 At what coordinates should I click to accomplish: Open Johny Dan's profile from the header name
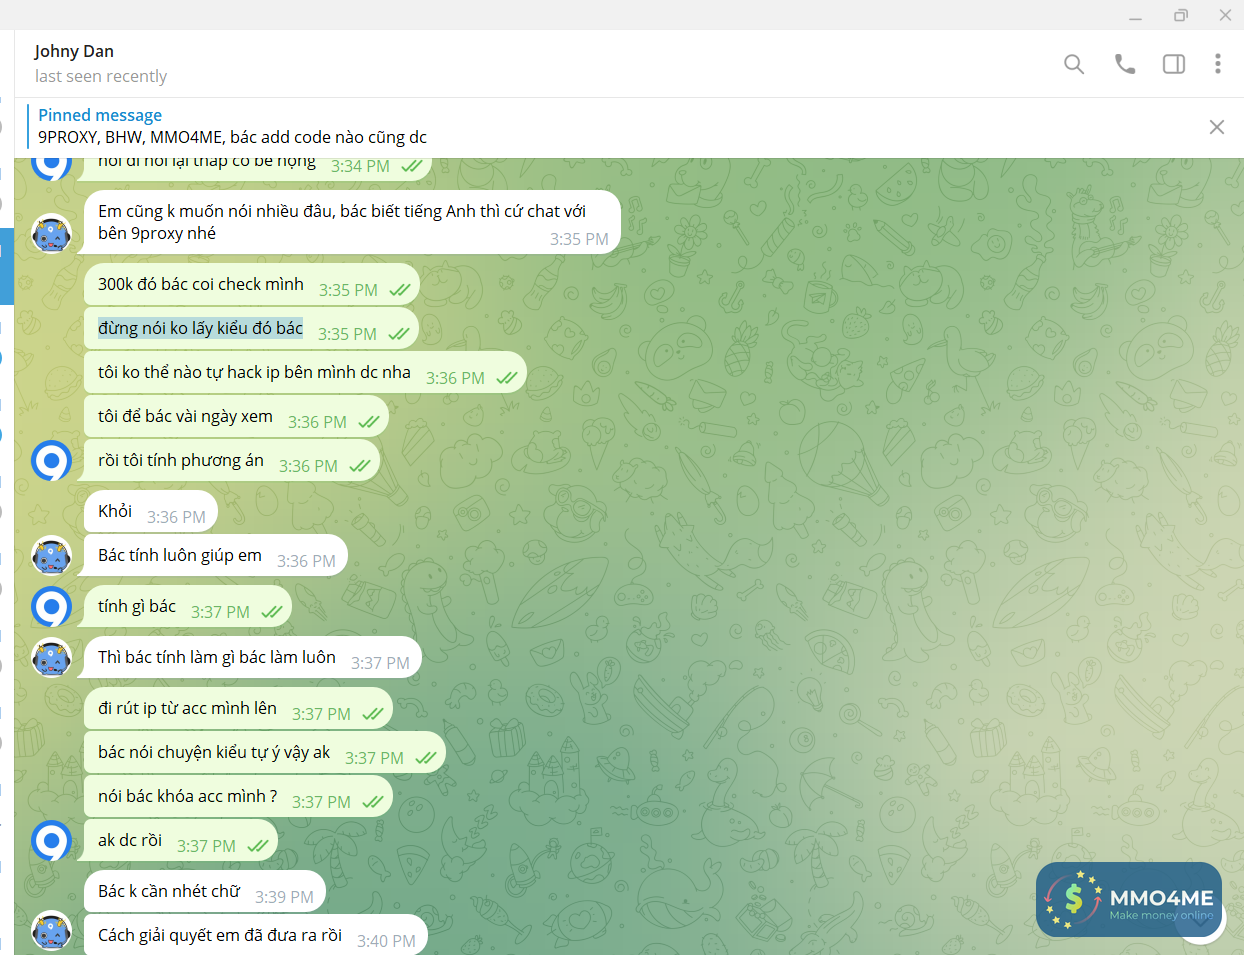pyautogui.click(x=74, y=51)
